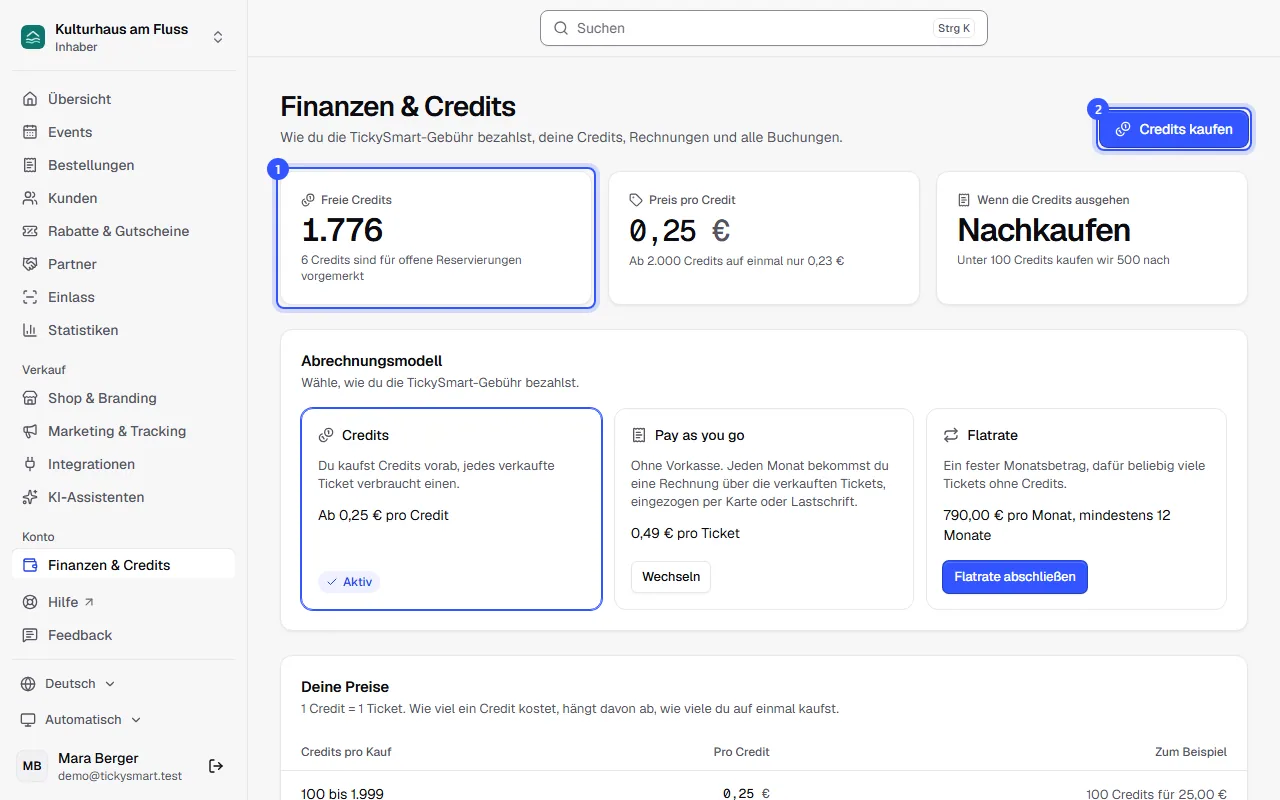The image size is (1280, 800).
Task: Click the Kulturhaus am Fluss logo icon
Action: 33,37
